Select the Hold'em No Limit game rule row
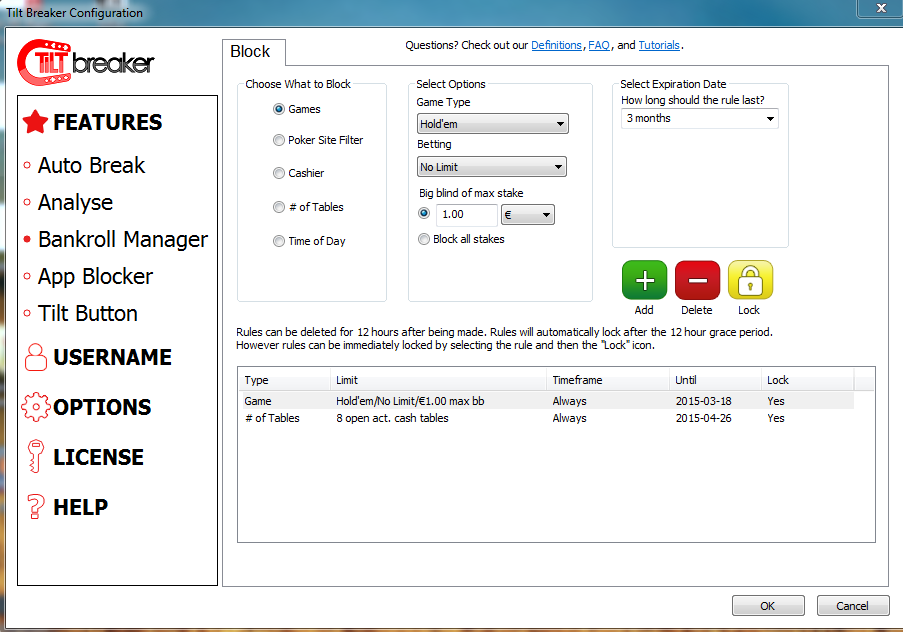 click(x=546, y=401)
